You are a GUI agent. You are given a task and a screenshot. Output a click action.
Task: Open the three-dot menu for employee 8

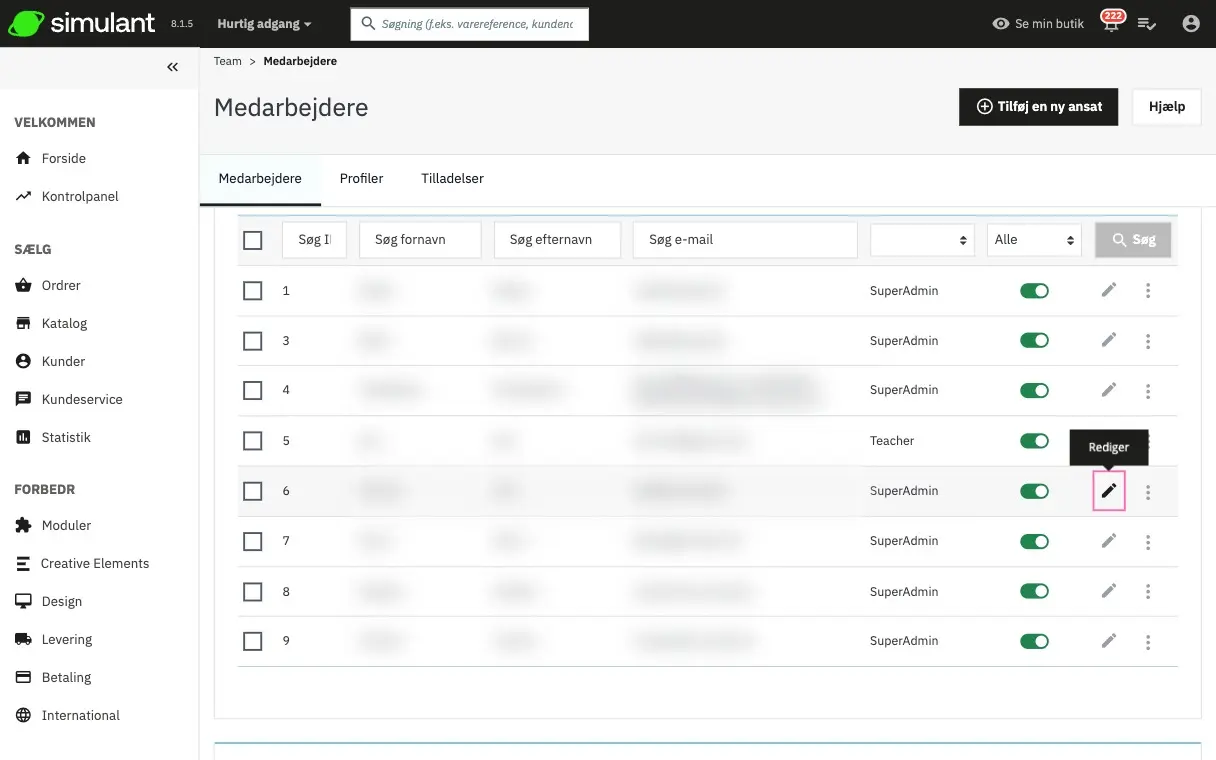1148,591
